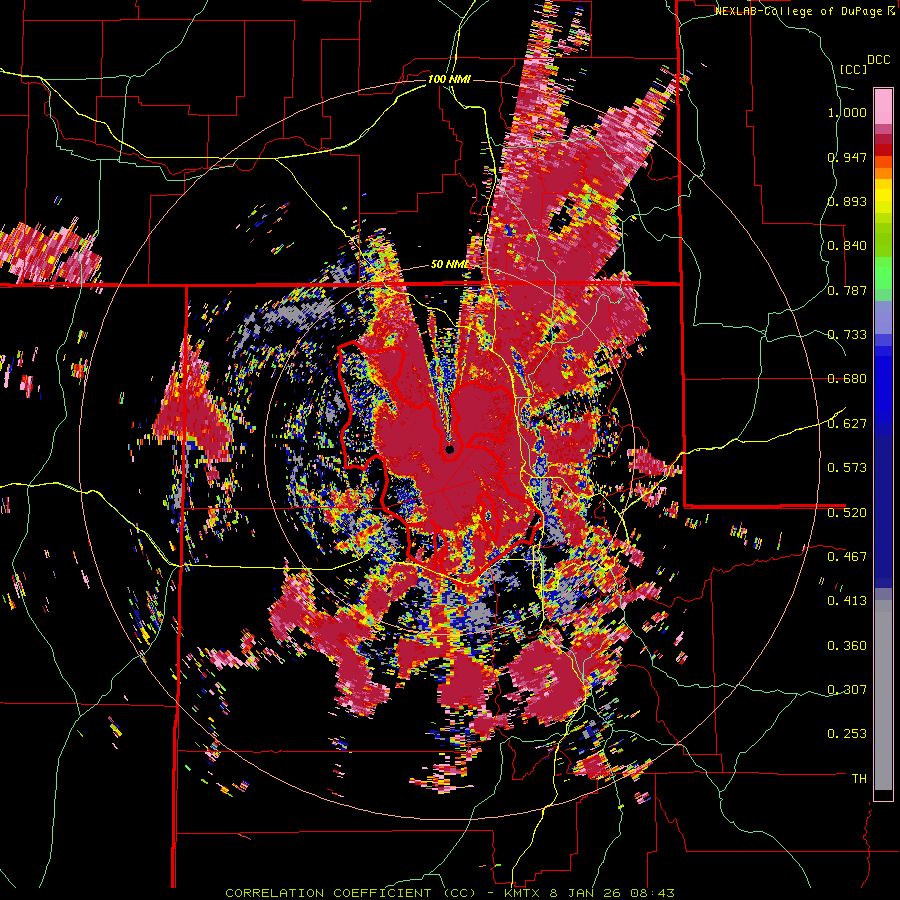
Task: Click the 0.573 scale value
Action: pyautogui.click(x=847, y=468)
